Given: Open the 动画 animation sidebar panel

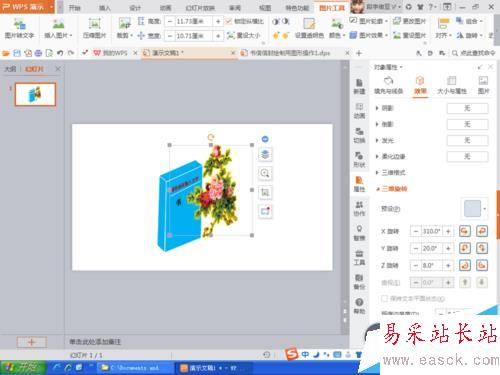Looking at the screenshot, I should (359, 111).
